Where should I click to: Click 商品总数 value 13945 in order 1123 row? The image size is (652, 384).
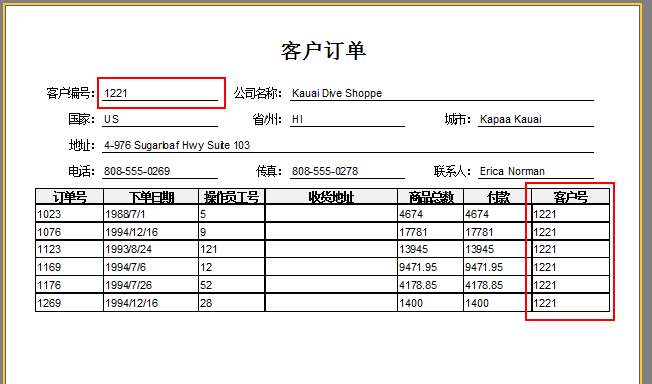pyautogui.click(x=413, y=249)
